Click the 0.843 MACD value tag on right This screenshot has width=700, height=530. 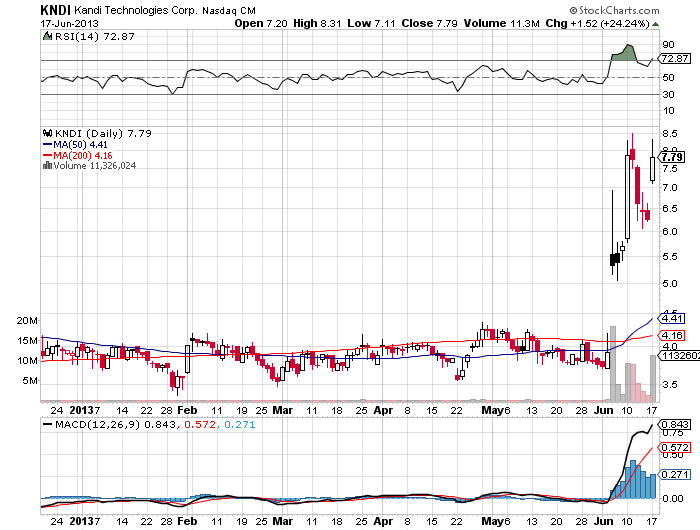tap(675, 425)
